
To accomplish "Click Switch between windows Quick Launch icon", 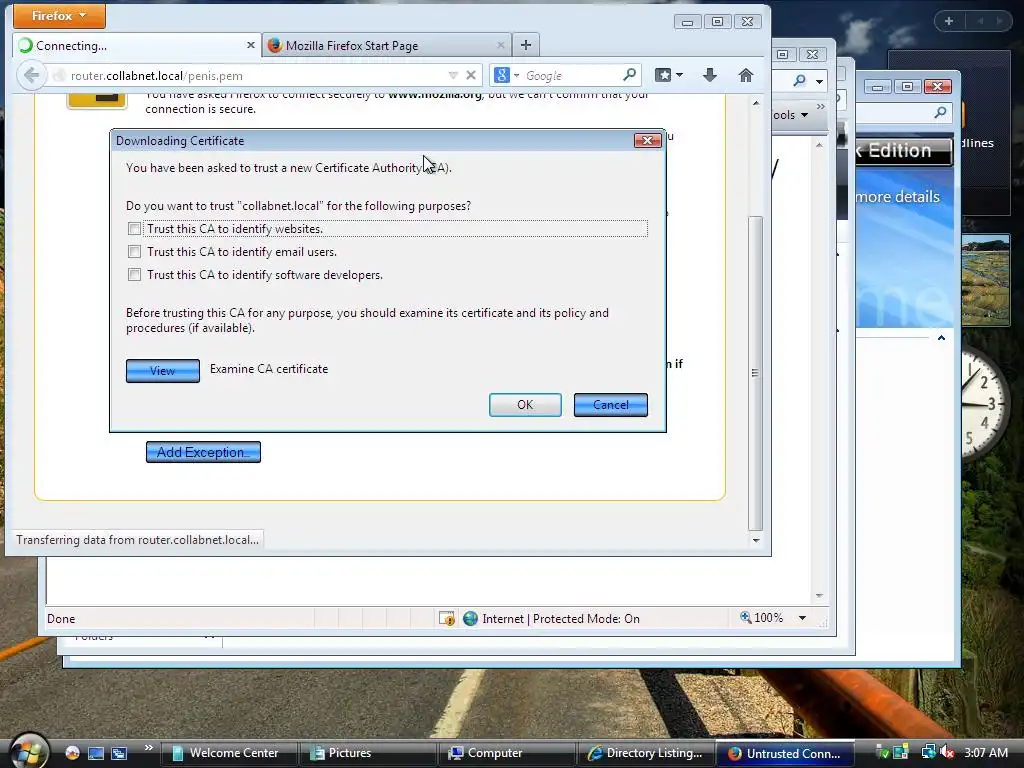I will (119, 753).
